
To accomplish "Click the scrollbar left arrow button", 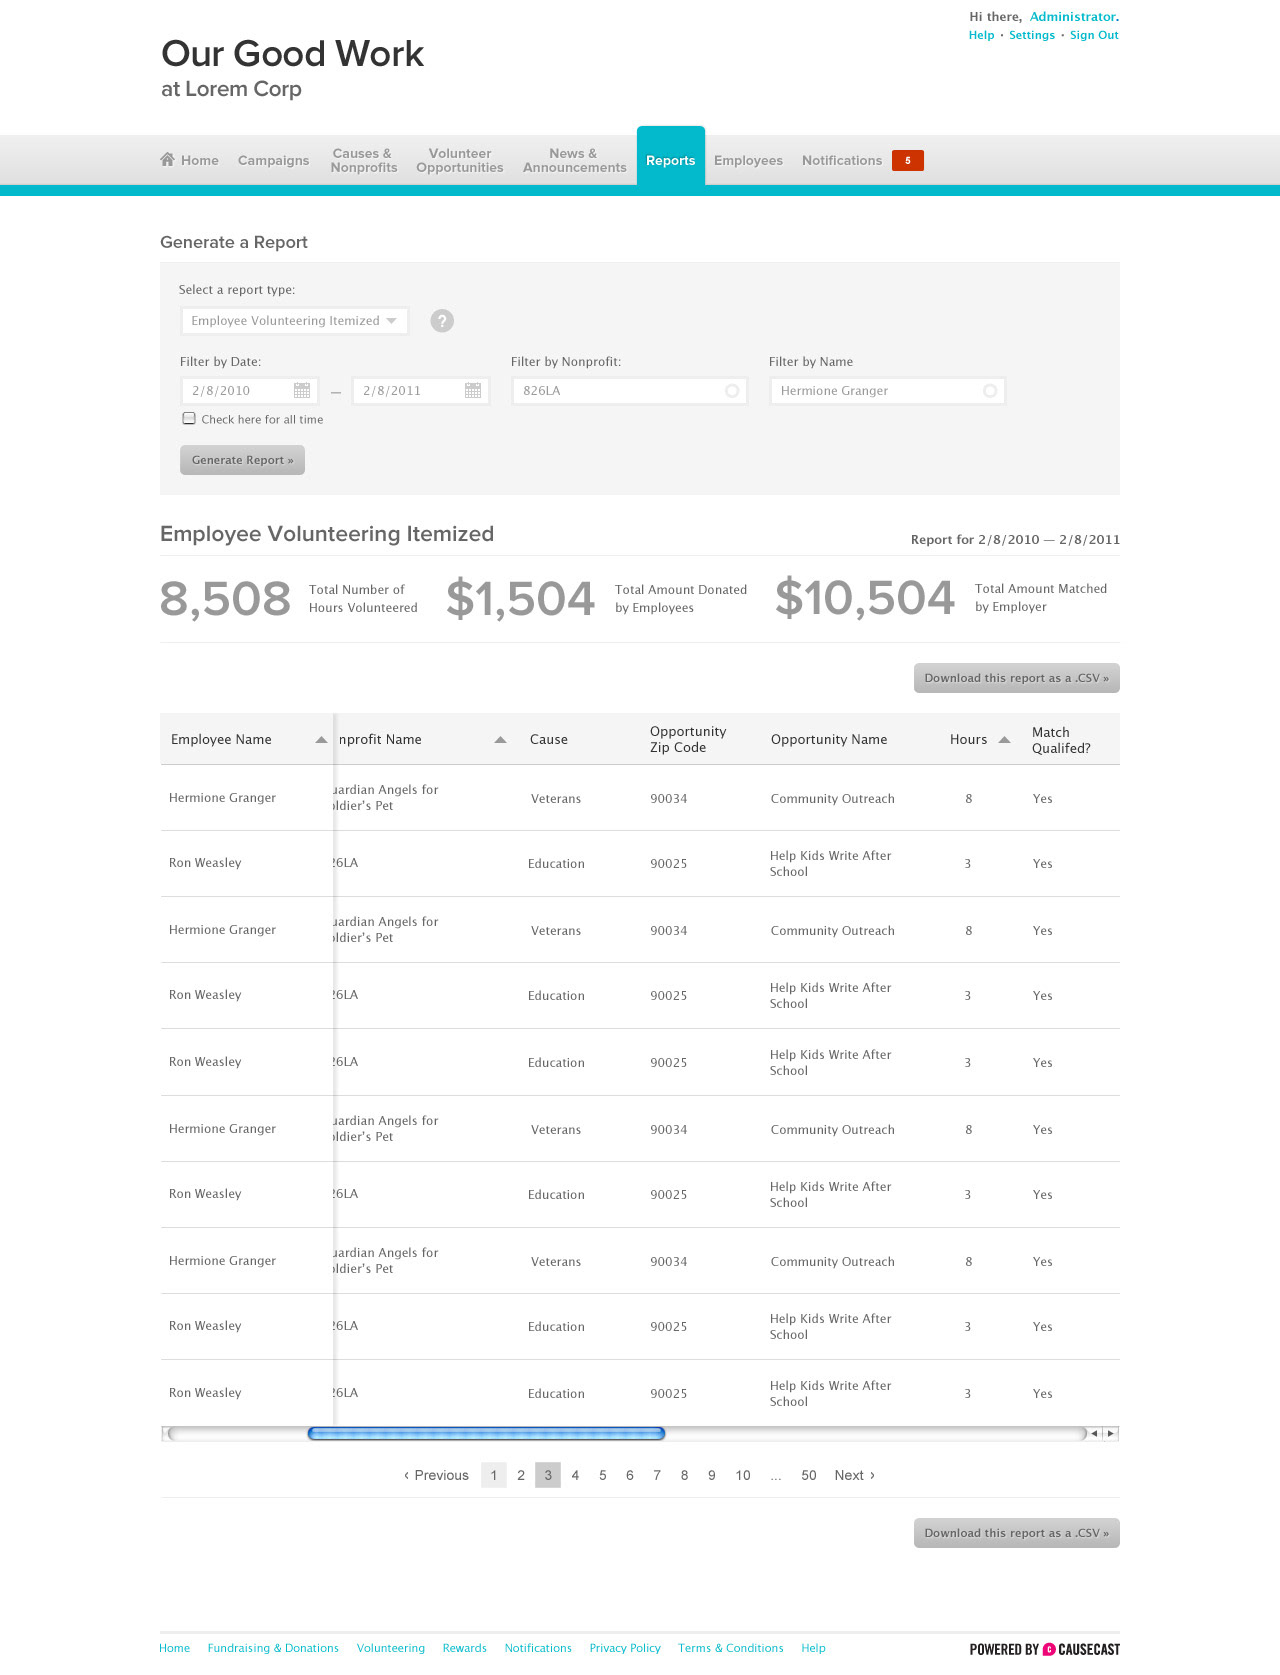I will pos(1094,1434).
